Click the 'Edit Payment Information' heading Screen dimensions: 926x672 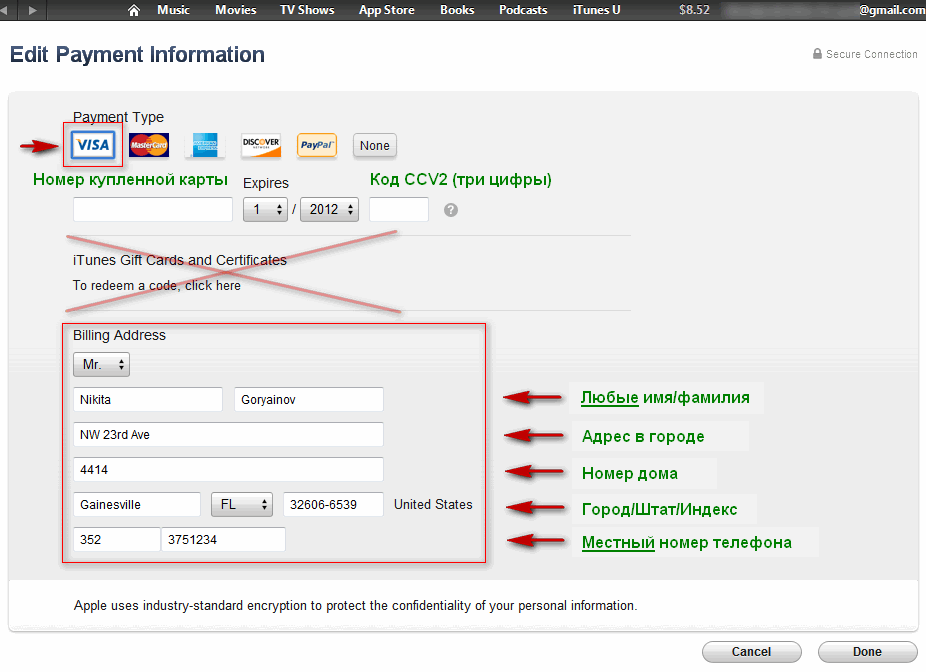[137, 54]
